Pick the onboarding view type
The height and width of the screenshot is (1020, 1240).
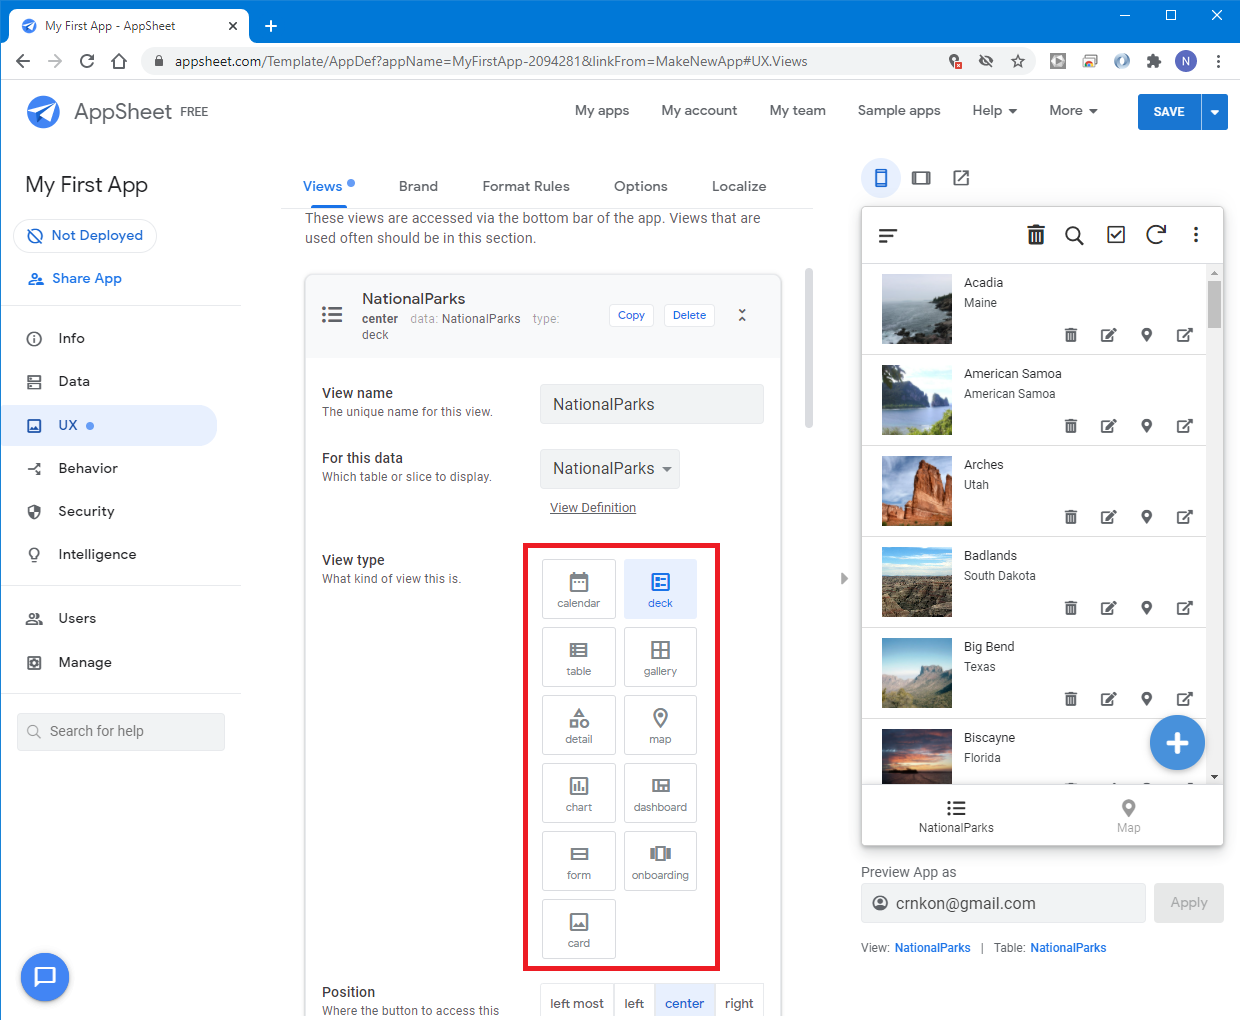coord(660,861)
